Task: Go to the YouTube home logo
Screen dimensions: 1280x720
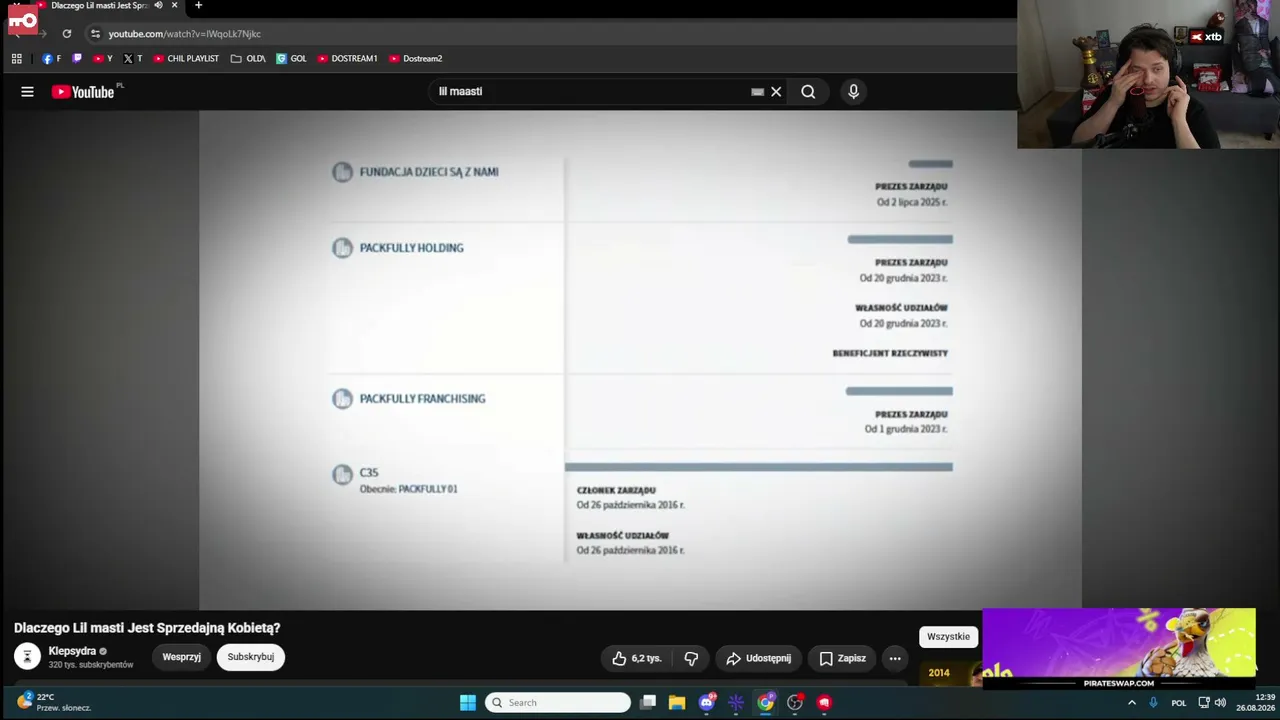Action: tap(83, 92)
